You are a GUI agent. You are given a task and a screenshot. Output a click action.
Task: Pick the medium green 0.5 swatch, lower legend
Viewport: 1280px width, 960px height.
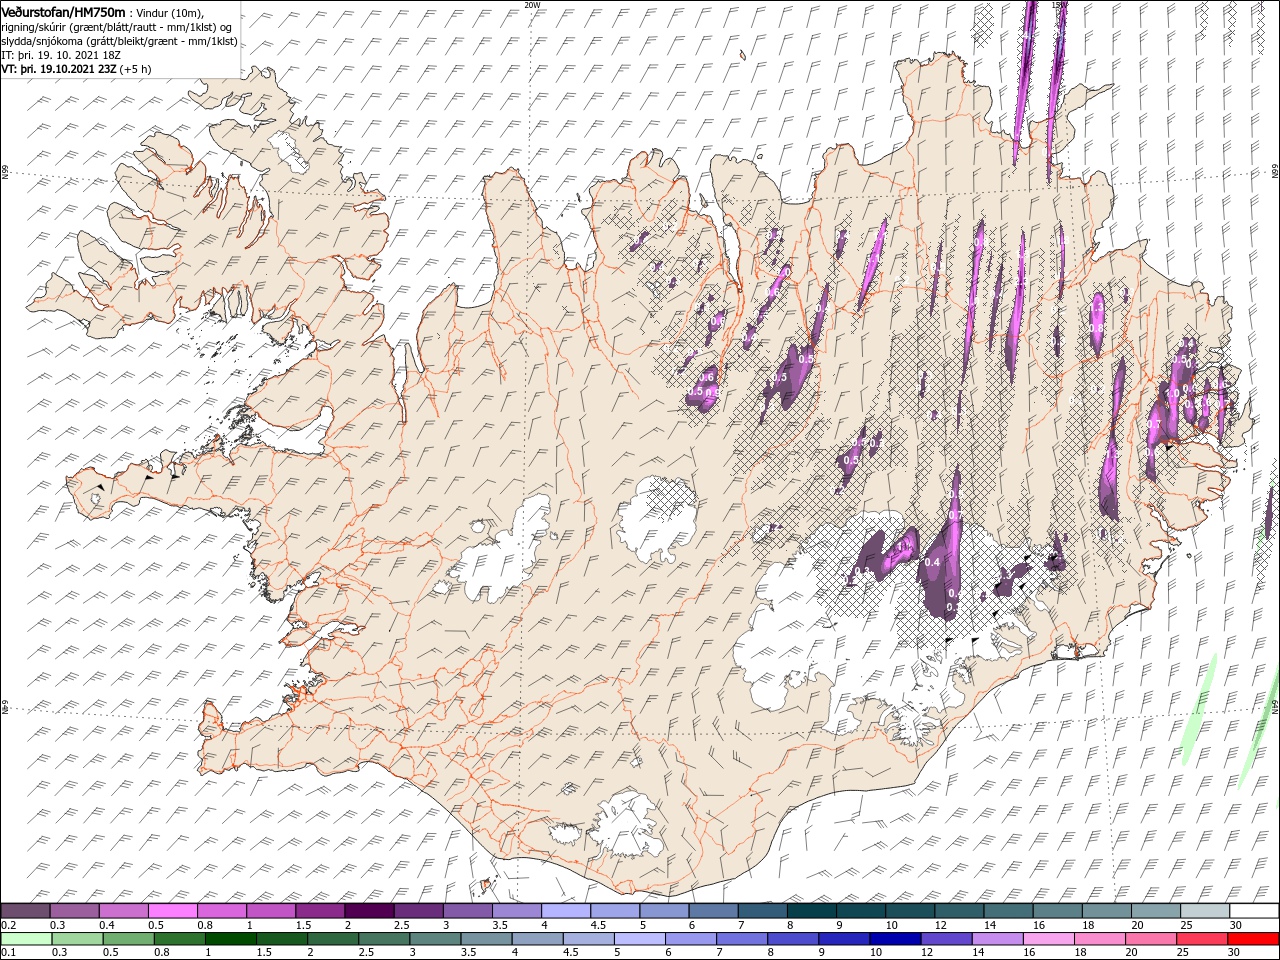[x=128, y=939]
